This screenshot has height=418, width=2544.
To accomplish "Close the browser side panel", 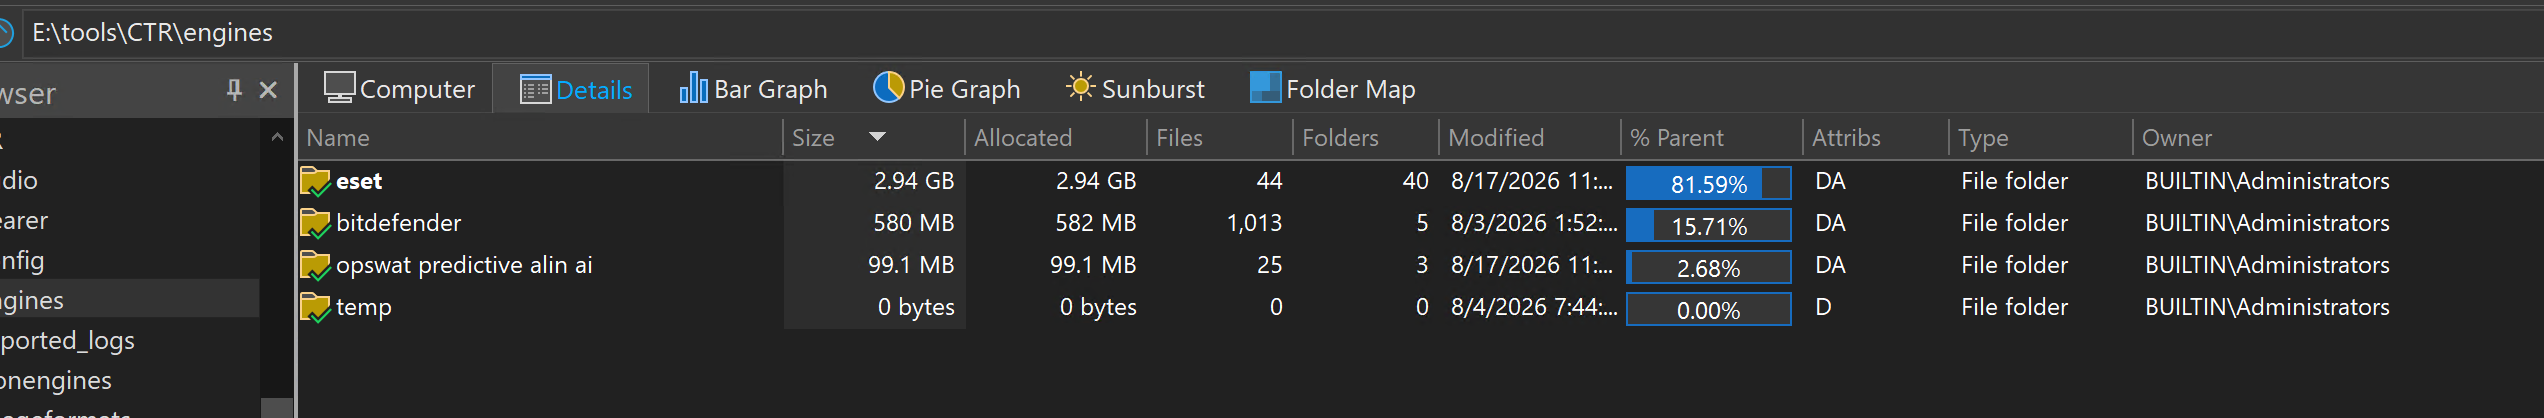I will [x=268, y=90].
